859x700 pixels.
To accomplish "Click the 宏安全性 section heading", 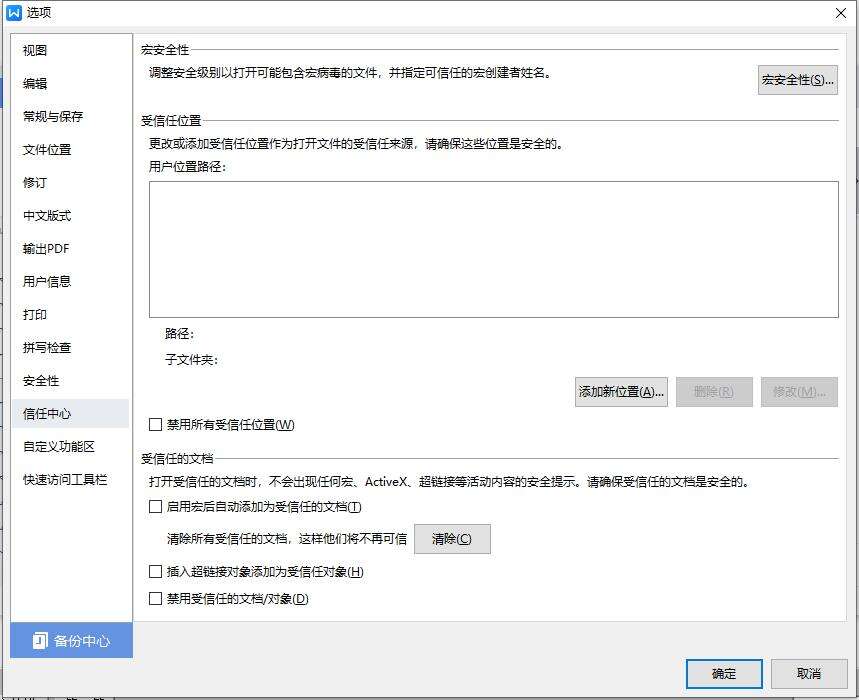I will click(165, 50).
